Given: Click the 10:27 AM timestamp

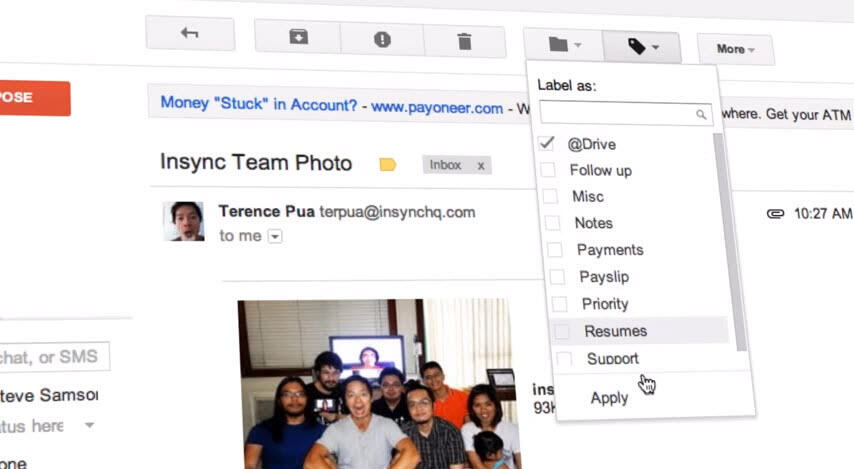Looking at the screenshot, I should (x=823, y=214).
